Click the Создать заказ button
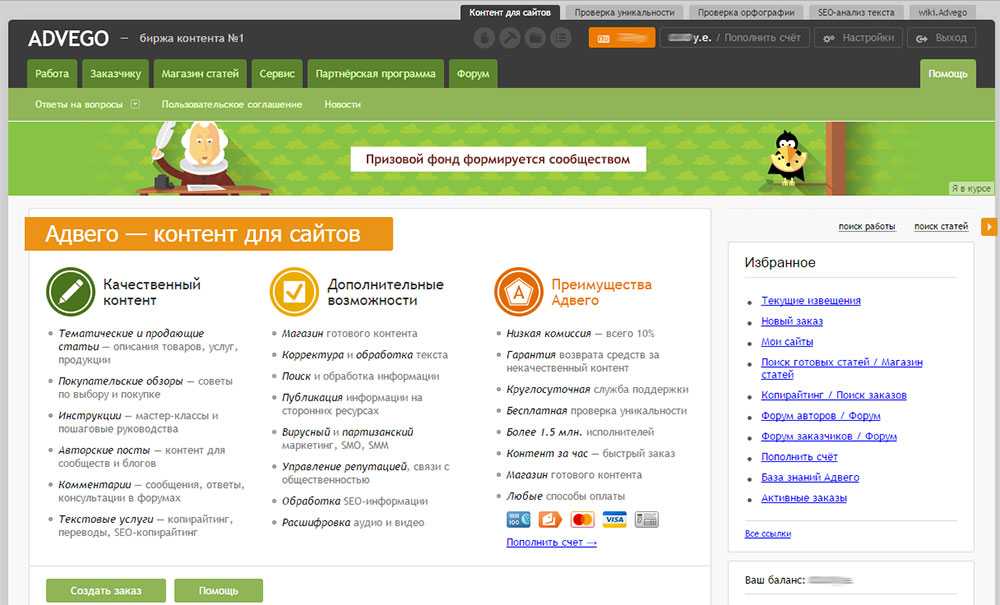The height and width of the screenshot is (605, 1000). (x=106, y=590)
